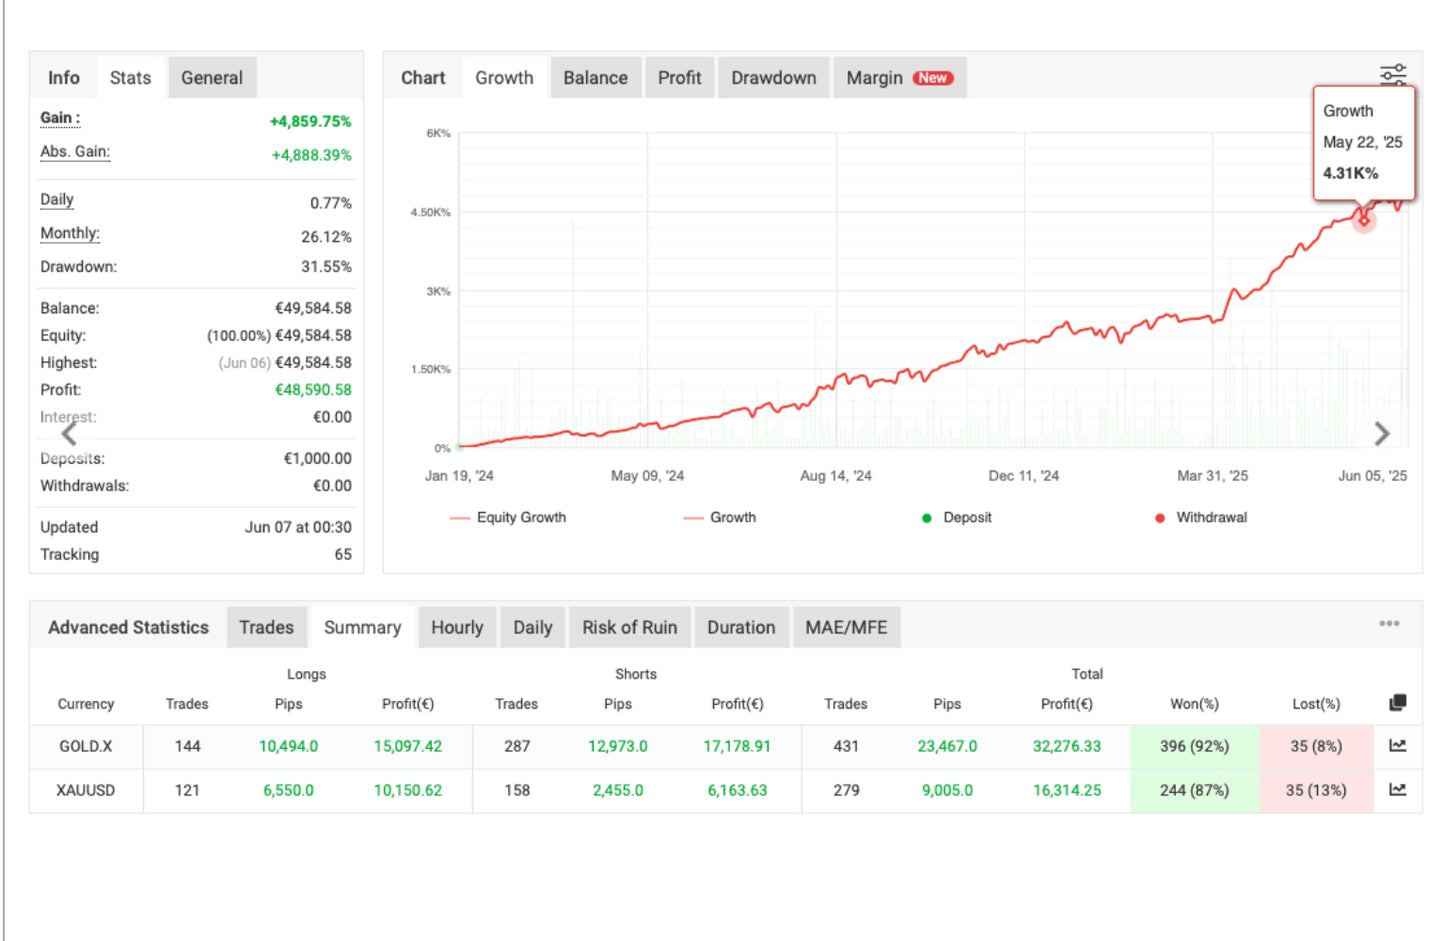Click the Currency column header
The image size is (1445, 941).
pos(86,704)
